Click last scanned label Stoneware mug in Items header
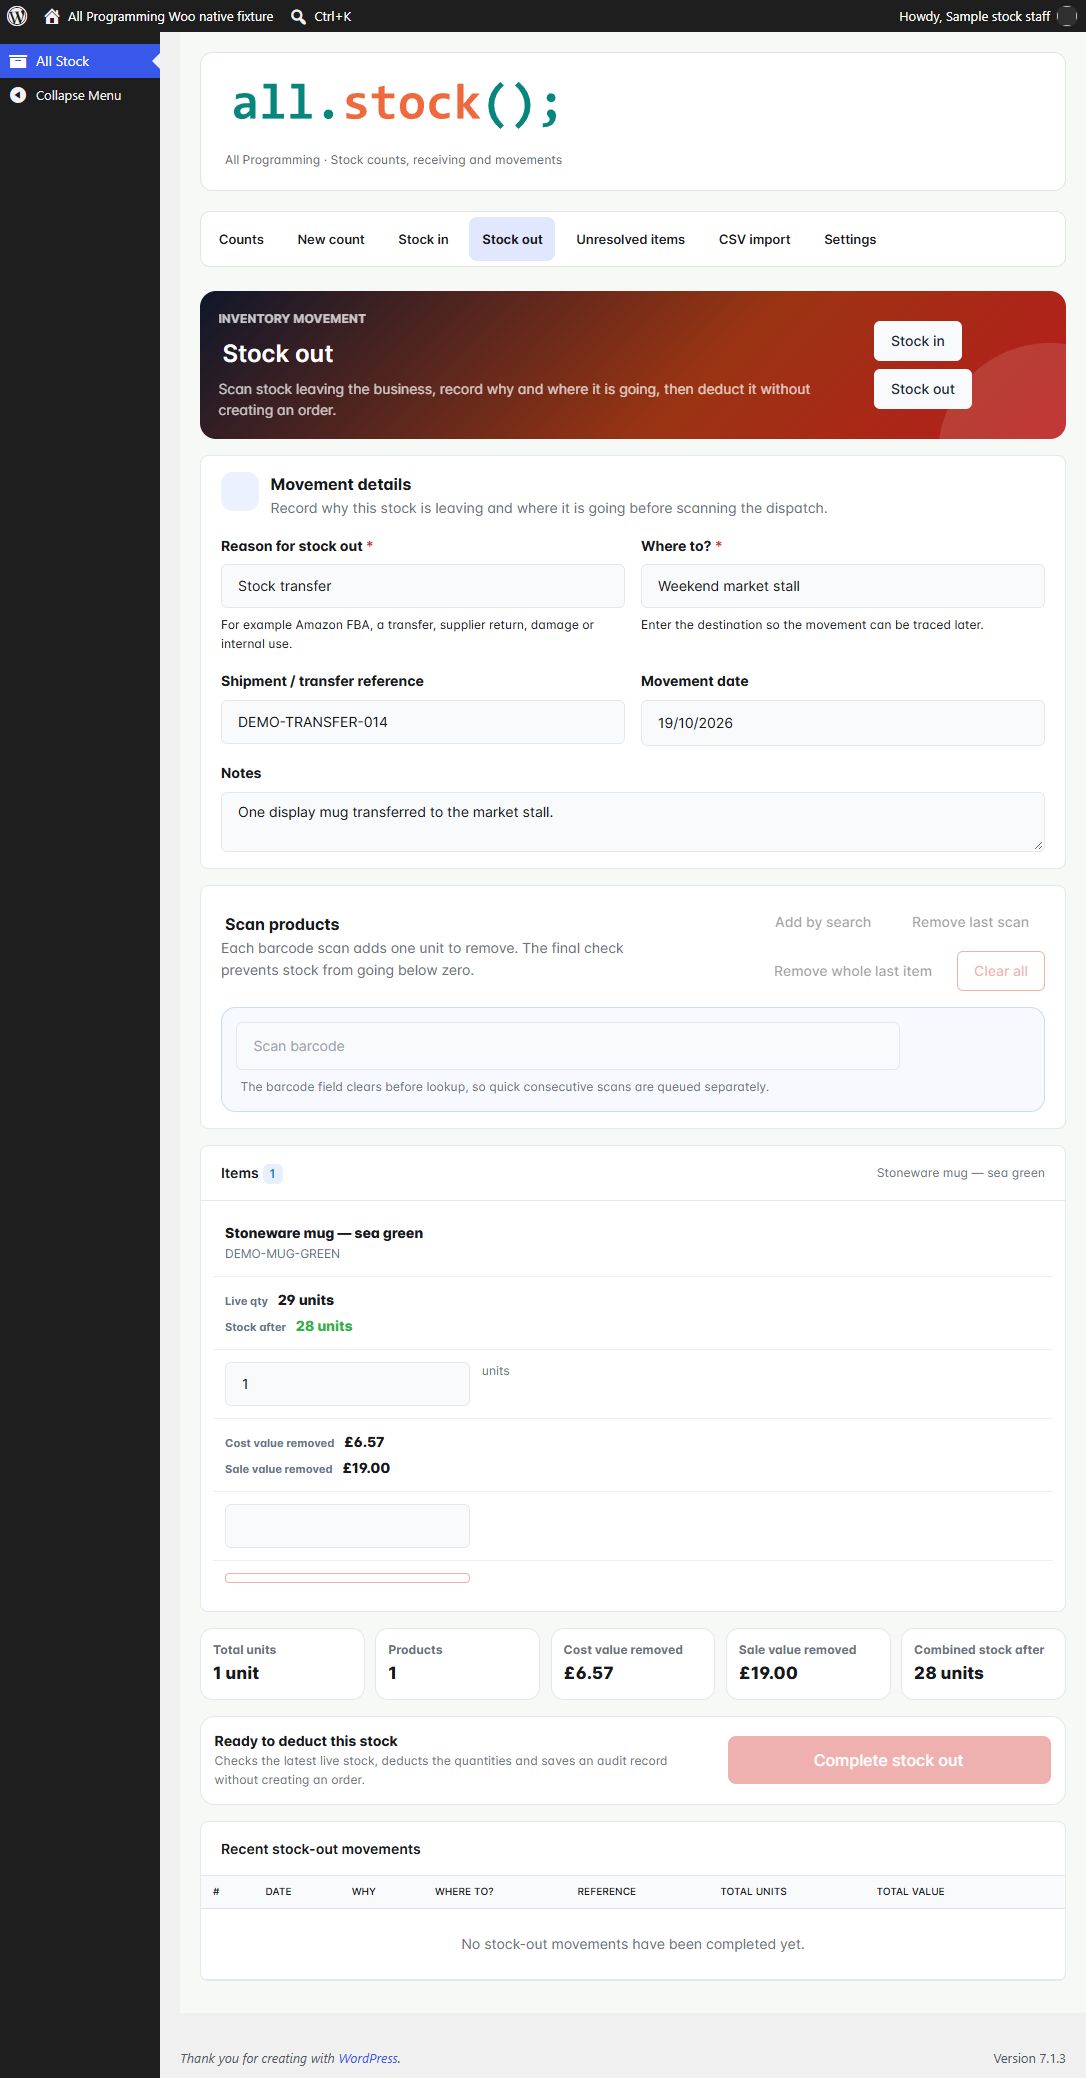 960,1173
